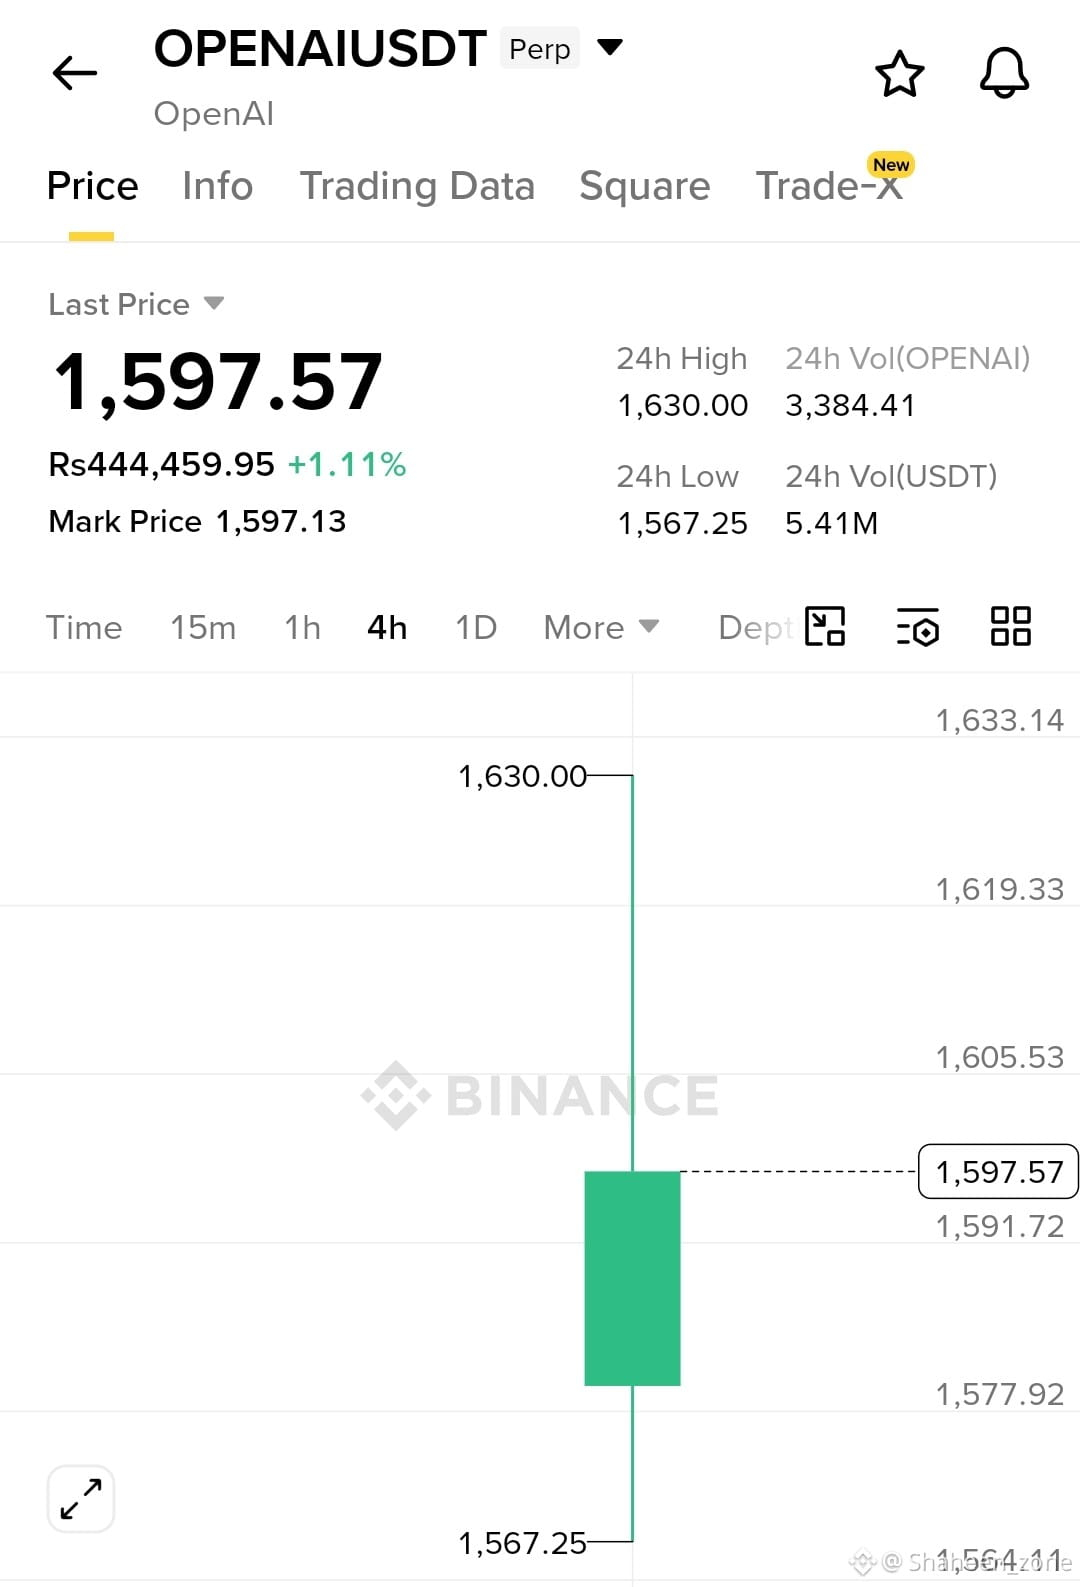Expand the More timeframe dropdown
1080x1587 pixels.
[601, 628]
